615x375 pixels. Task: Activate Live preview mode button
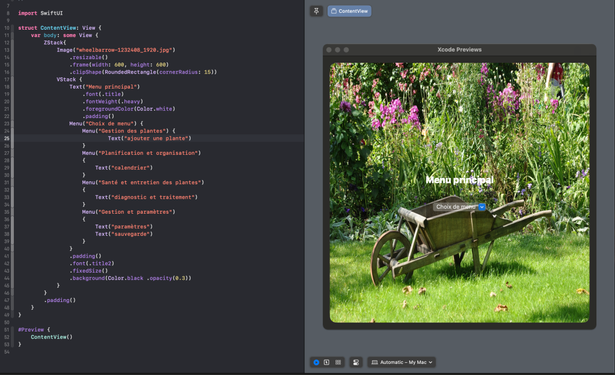click(x=316, y=362)
